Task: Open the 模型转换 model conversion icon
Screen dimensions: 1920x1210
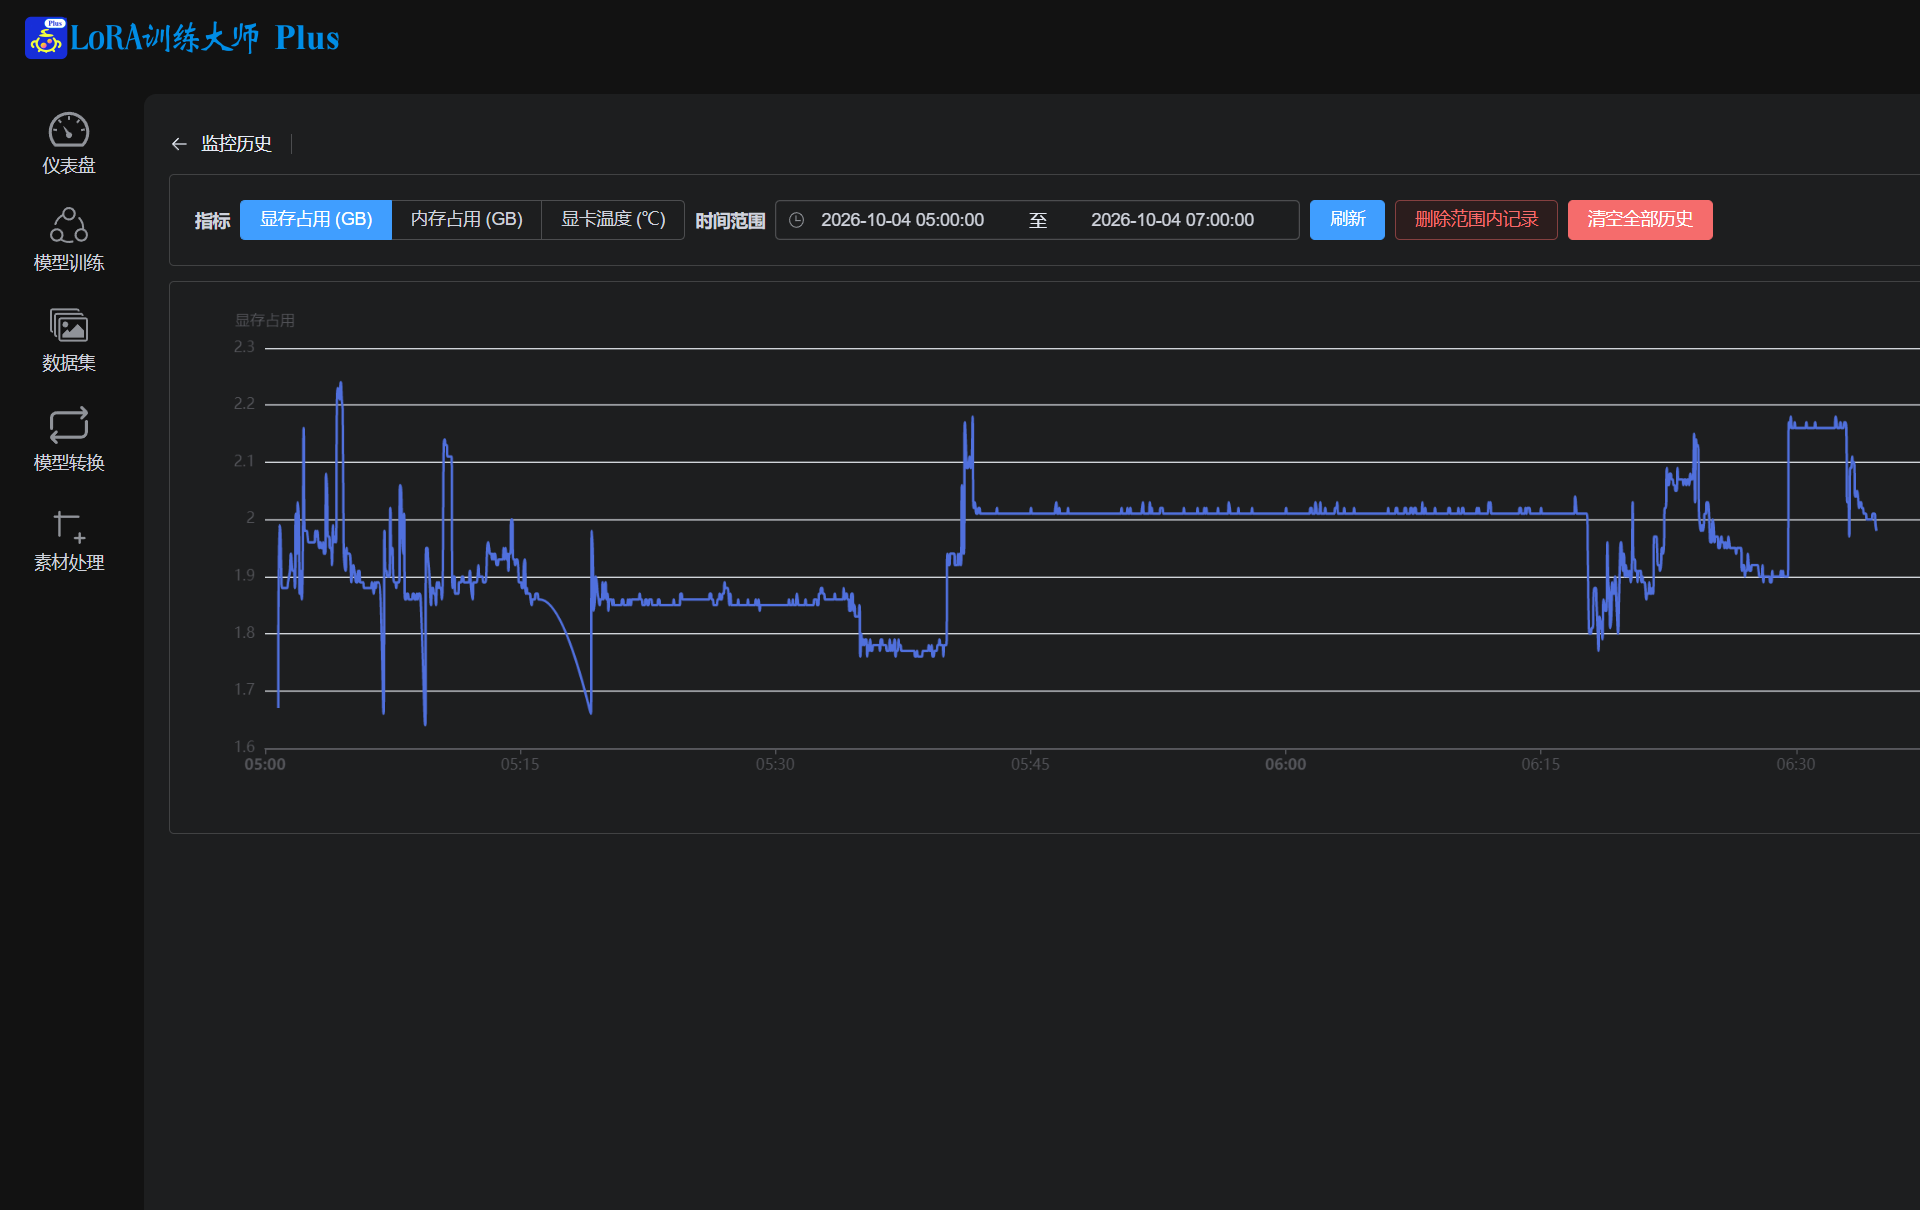Action: click(69, 425)
